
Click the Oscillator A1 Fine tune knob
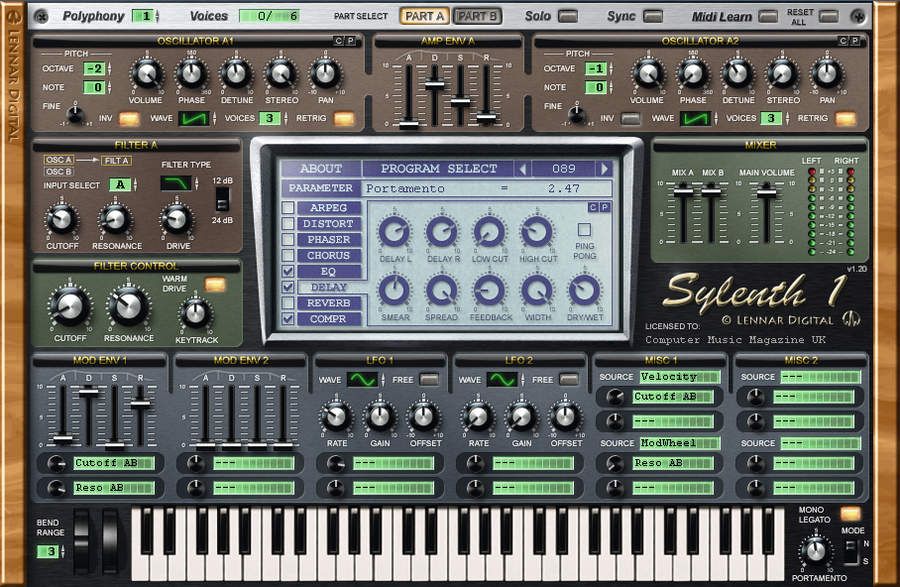(x=75, y=114)
